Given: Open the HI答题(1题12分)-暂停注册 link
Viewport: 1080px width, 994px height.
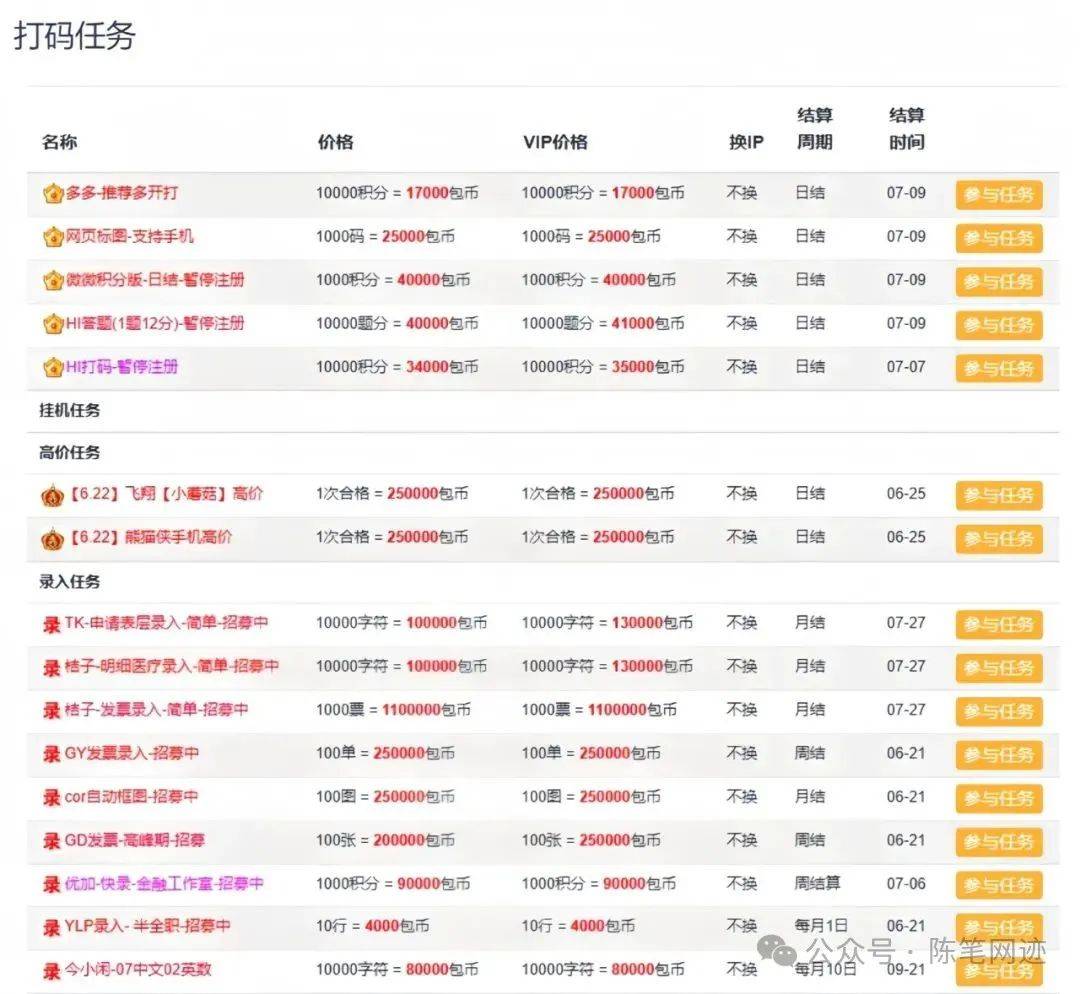Looking at the screenshot, I should [155, 323].
